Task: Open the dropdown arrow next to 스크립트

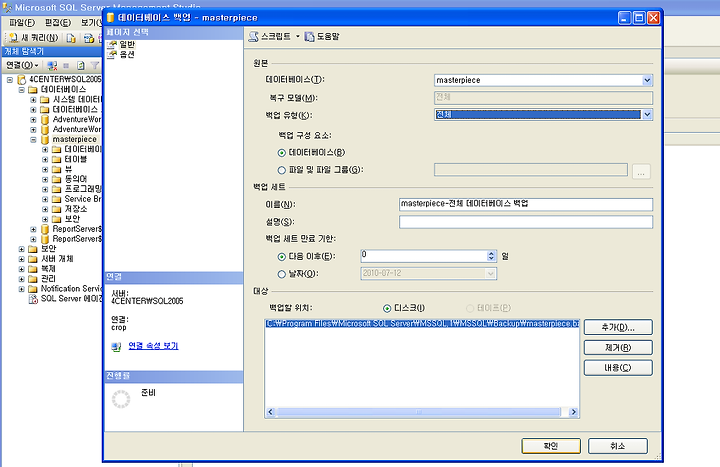Action: [298, 36]
